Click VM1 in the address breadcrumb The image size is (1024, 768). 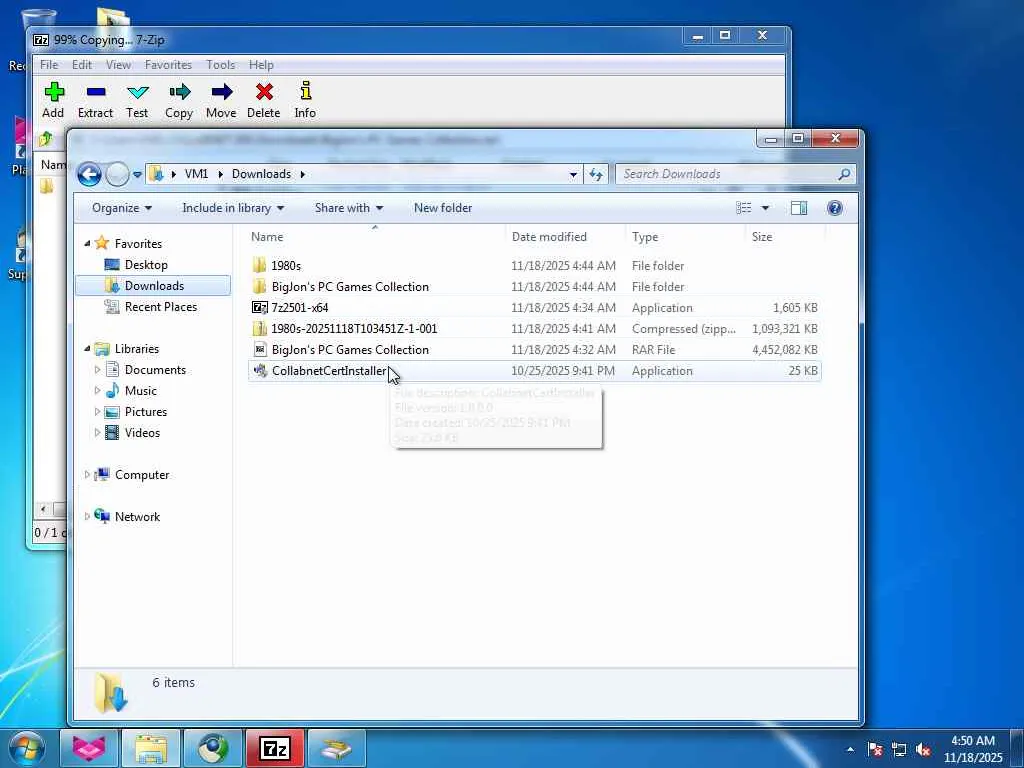(196, 174)
